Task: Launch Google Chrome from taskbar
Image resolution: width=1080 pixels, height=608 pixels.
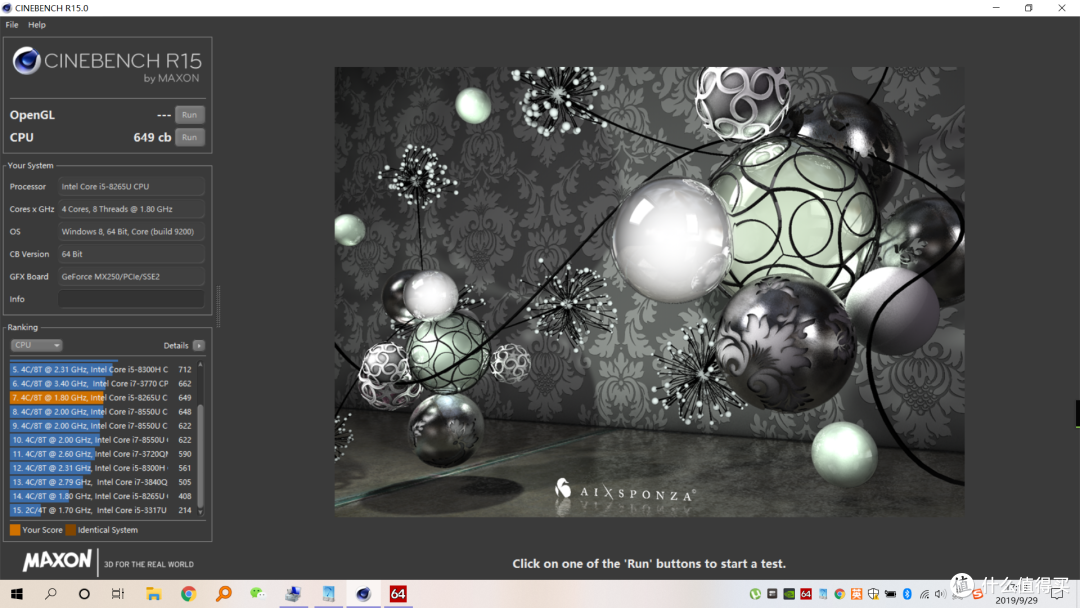Action: [x=188, y=594]
